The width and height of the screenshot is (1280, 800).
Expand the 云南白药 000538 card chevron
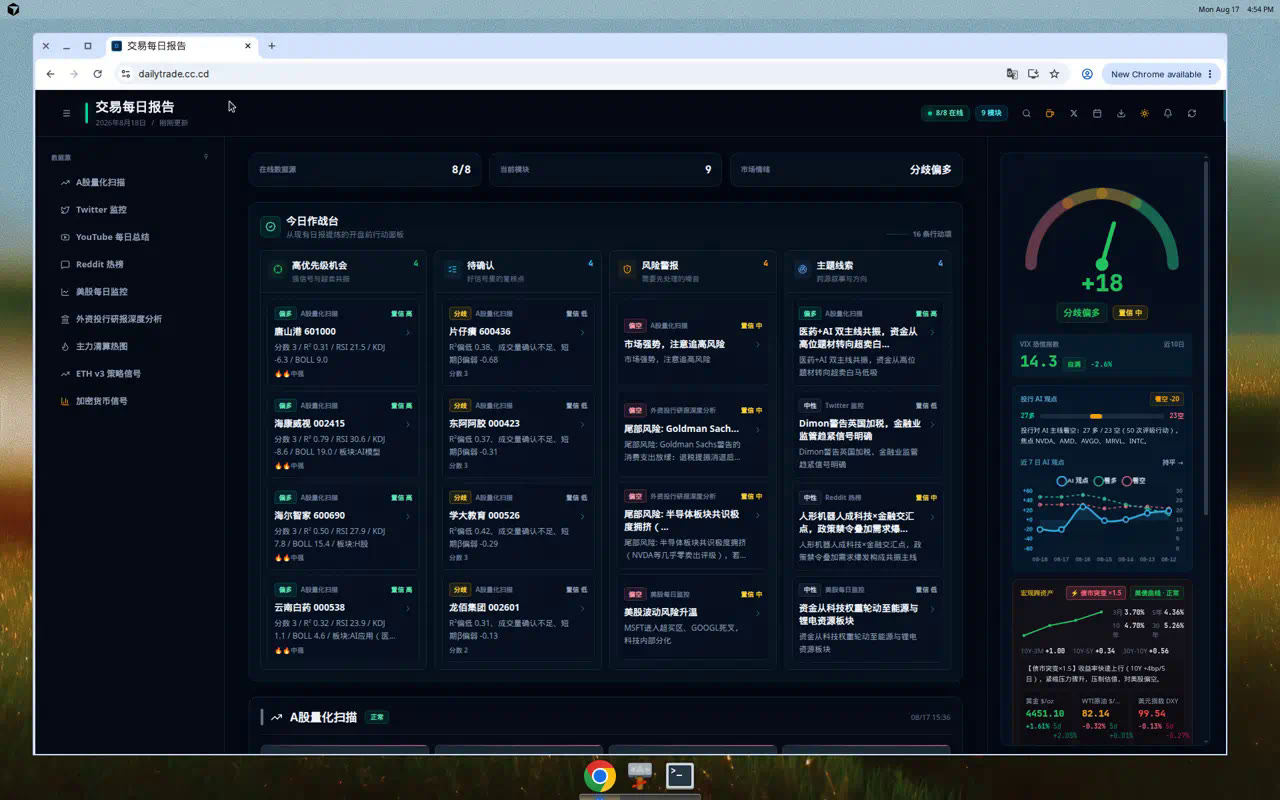408,608
